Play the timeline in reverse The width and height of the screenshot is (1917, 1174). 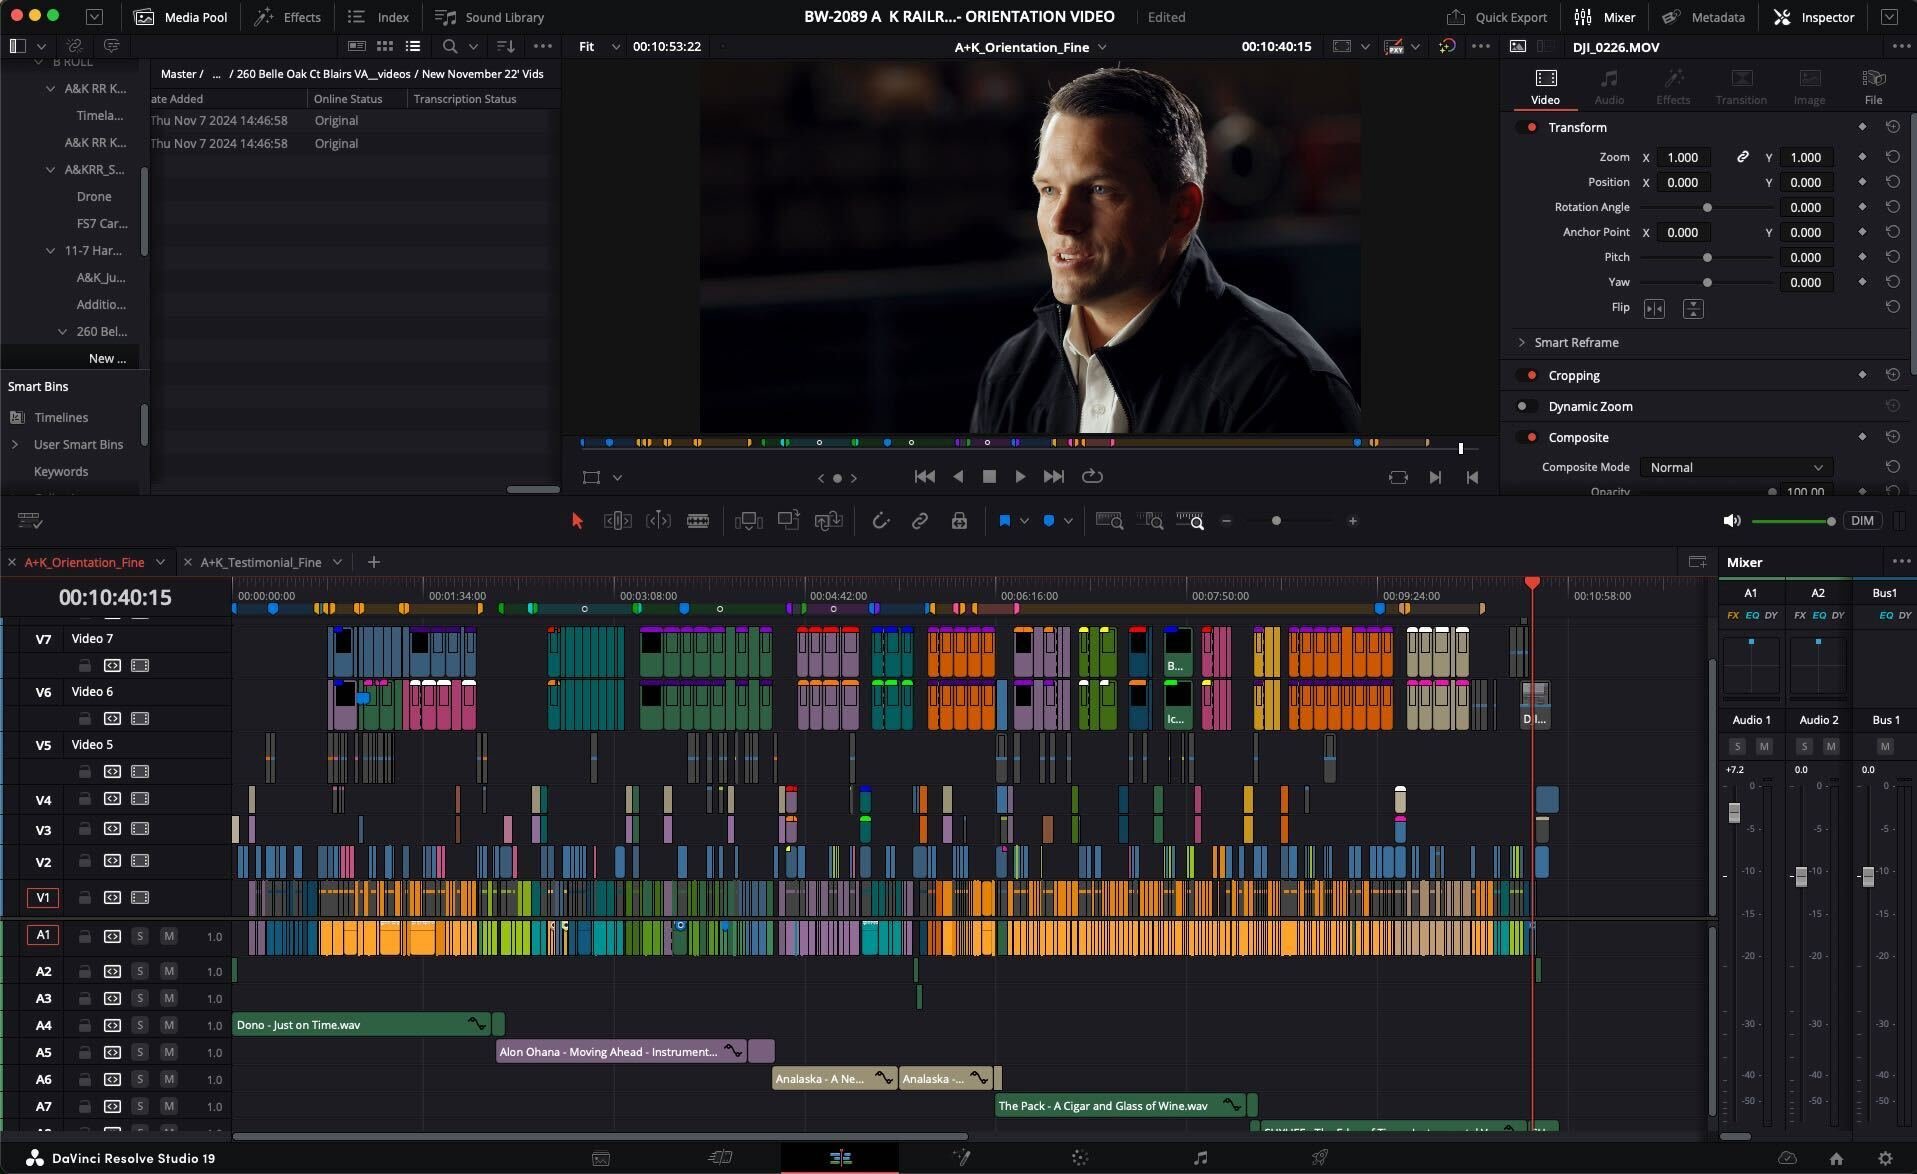(x=958, y=477)
